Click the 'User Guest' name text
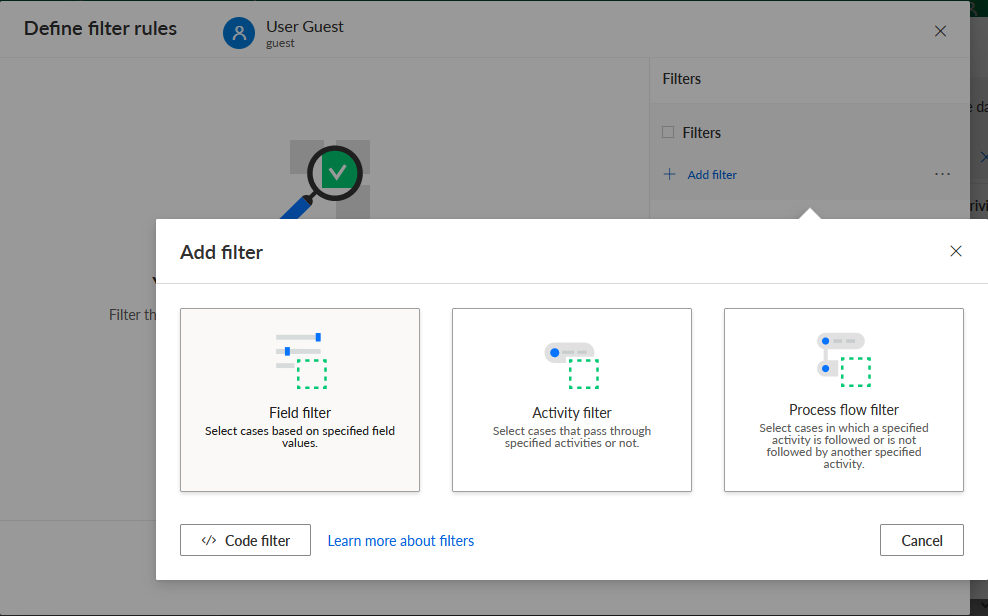Screen dimensions: 988x616 [x=304, y=26]
